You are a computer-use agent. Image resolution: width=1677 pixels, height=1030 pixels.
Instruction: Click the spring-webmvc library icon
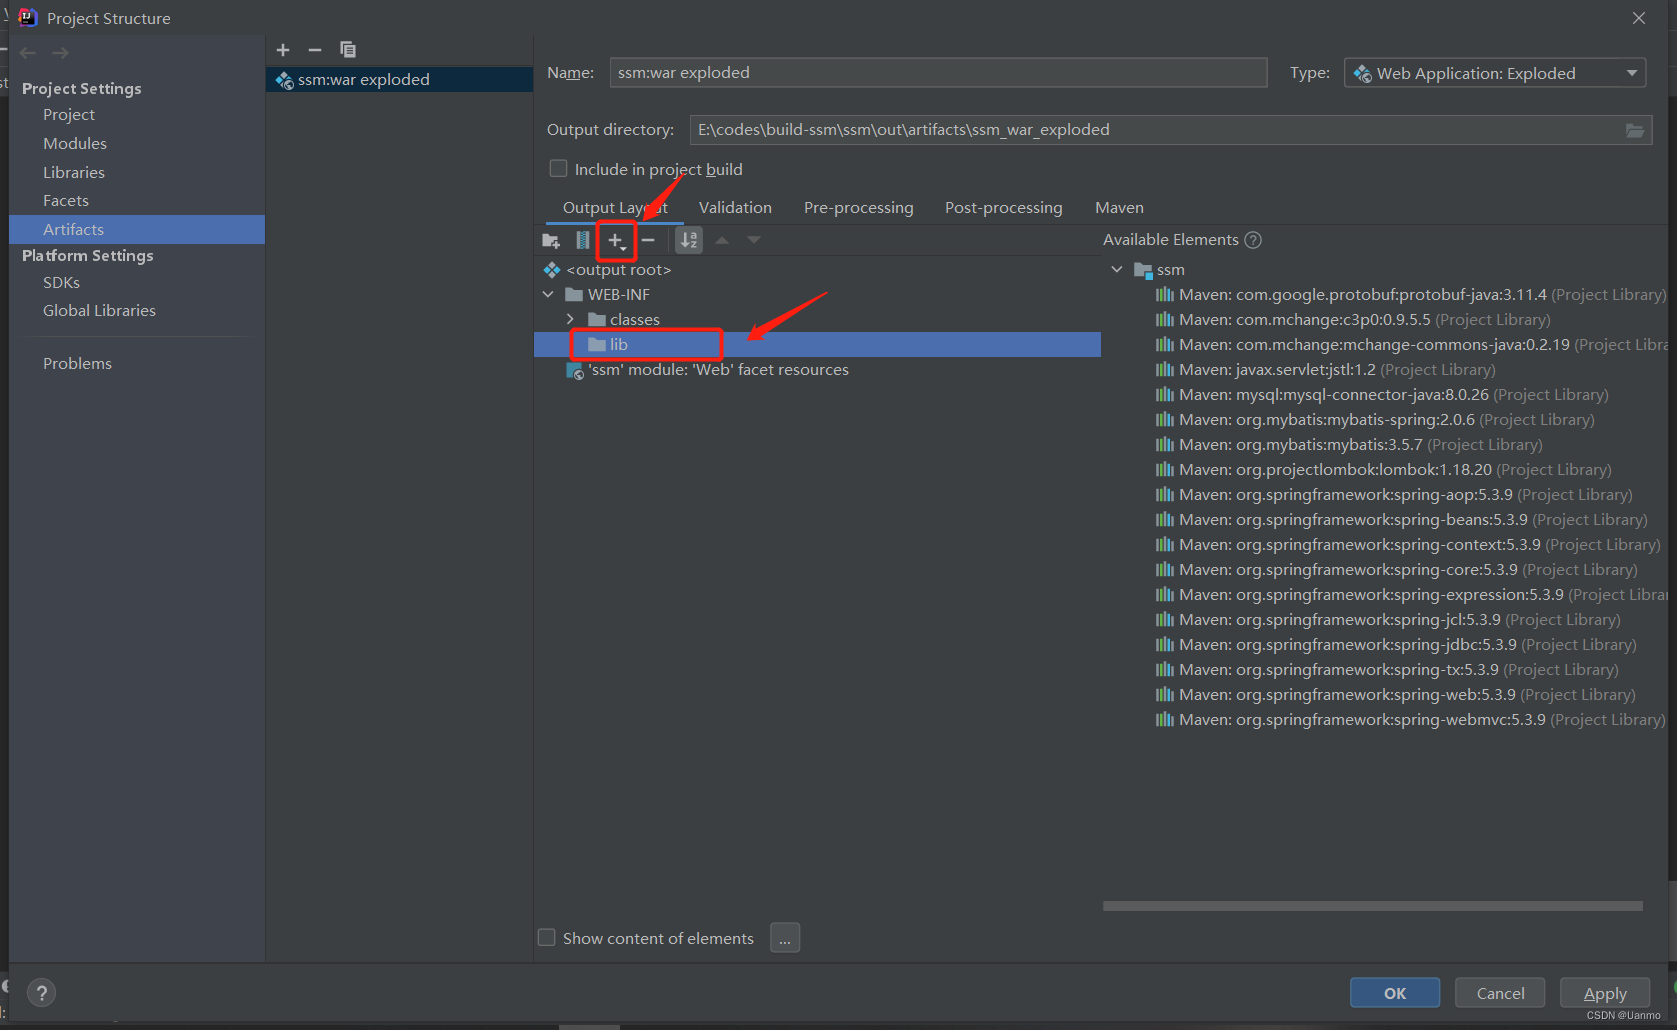[1164, 720]
